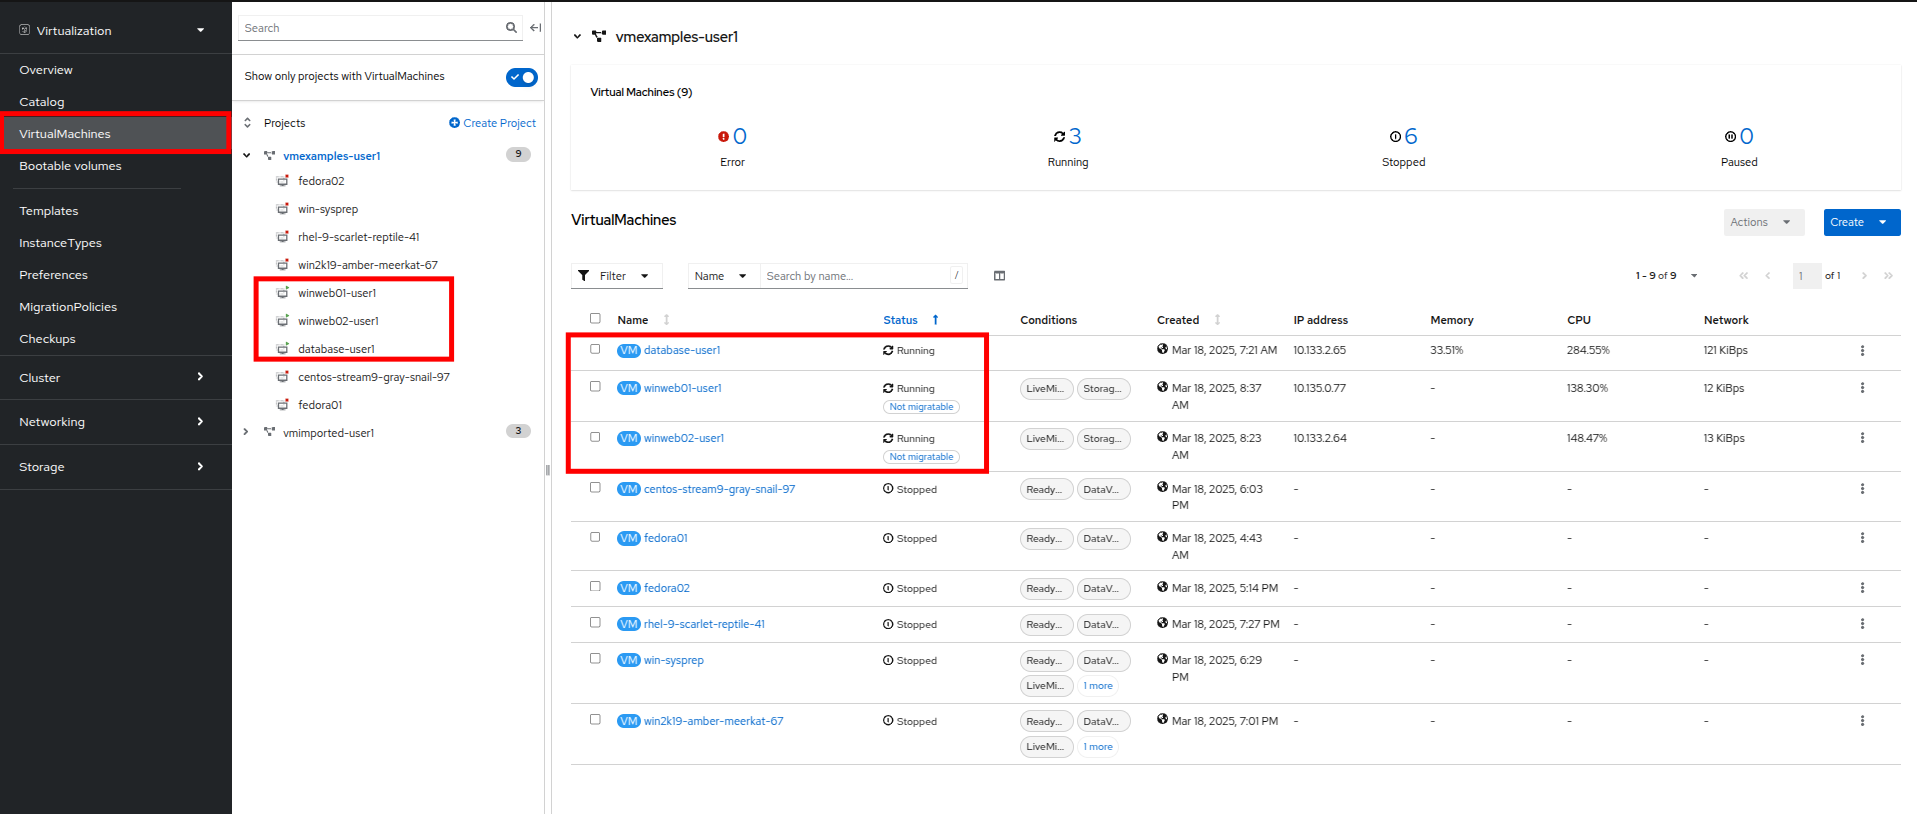Open kebab menu for fedora01 row
The image size is (1917, 814).
1862,538
